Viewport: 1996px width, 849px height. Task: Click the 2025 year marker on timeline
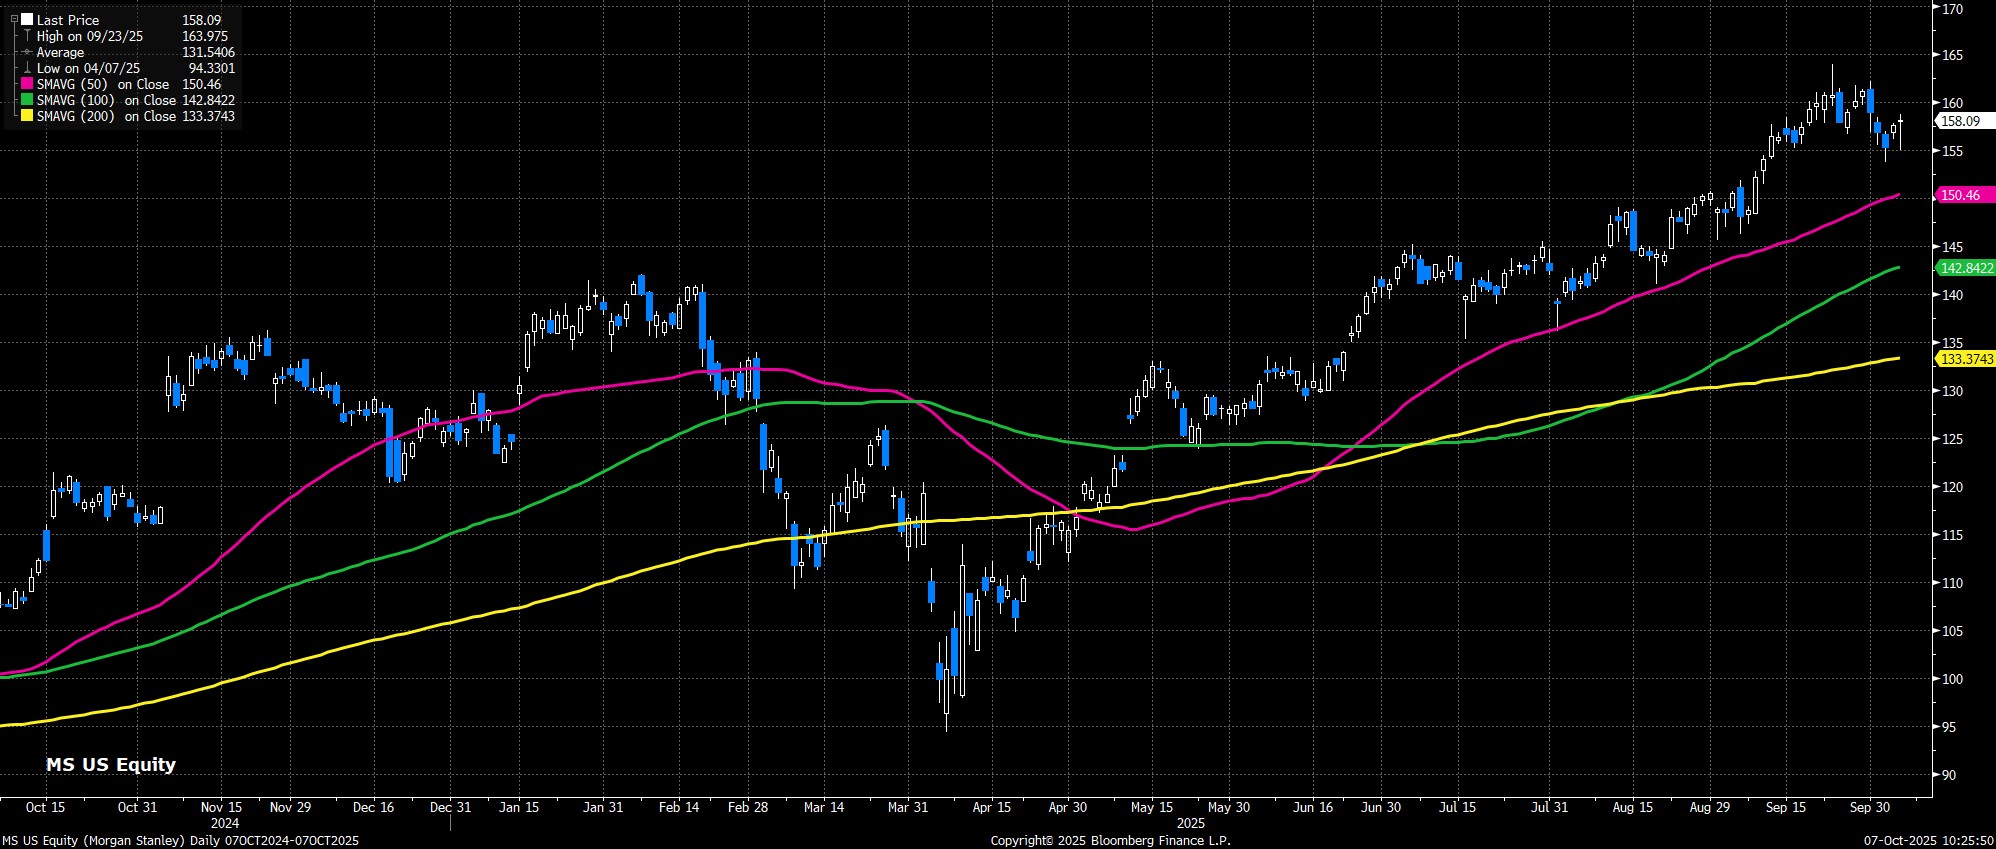(1190, 823)
